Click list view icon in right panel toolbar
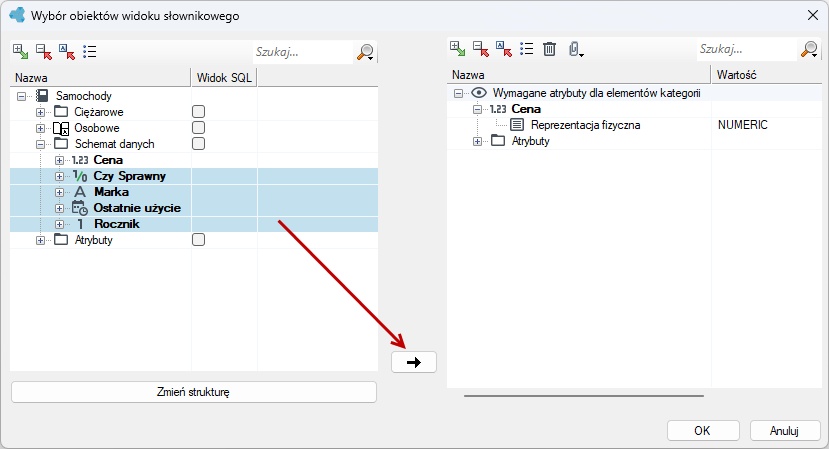Viewport: 829px width, 449px height. pyautogui.click(x=527, y=49)
